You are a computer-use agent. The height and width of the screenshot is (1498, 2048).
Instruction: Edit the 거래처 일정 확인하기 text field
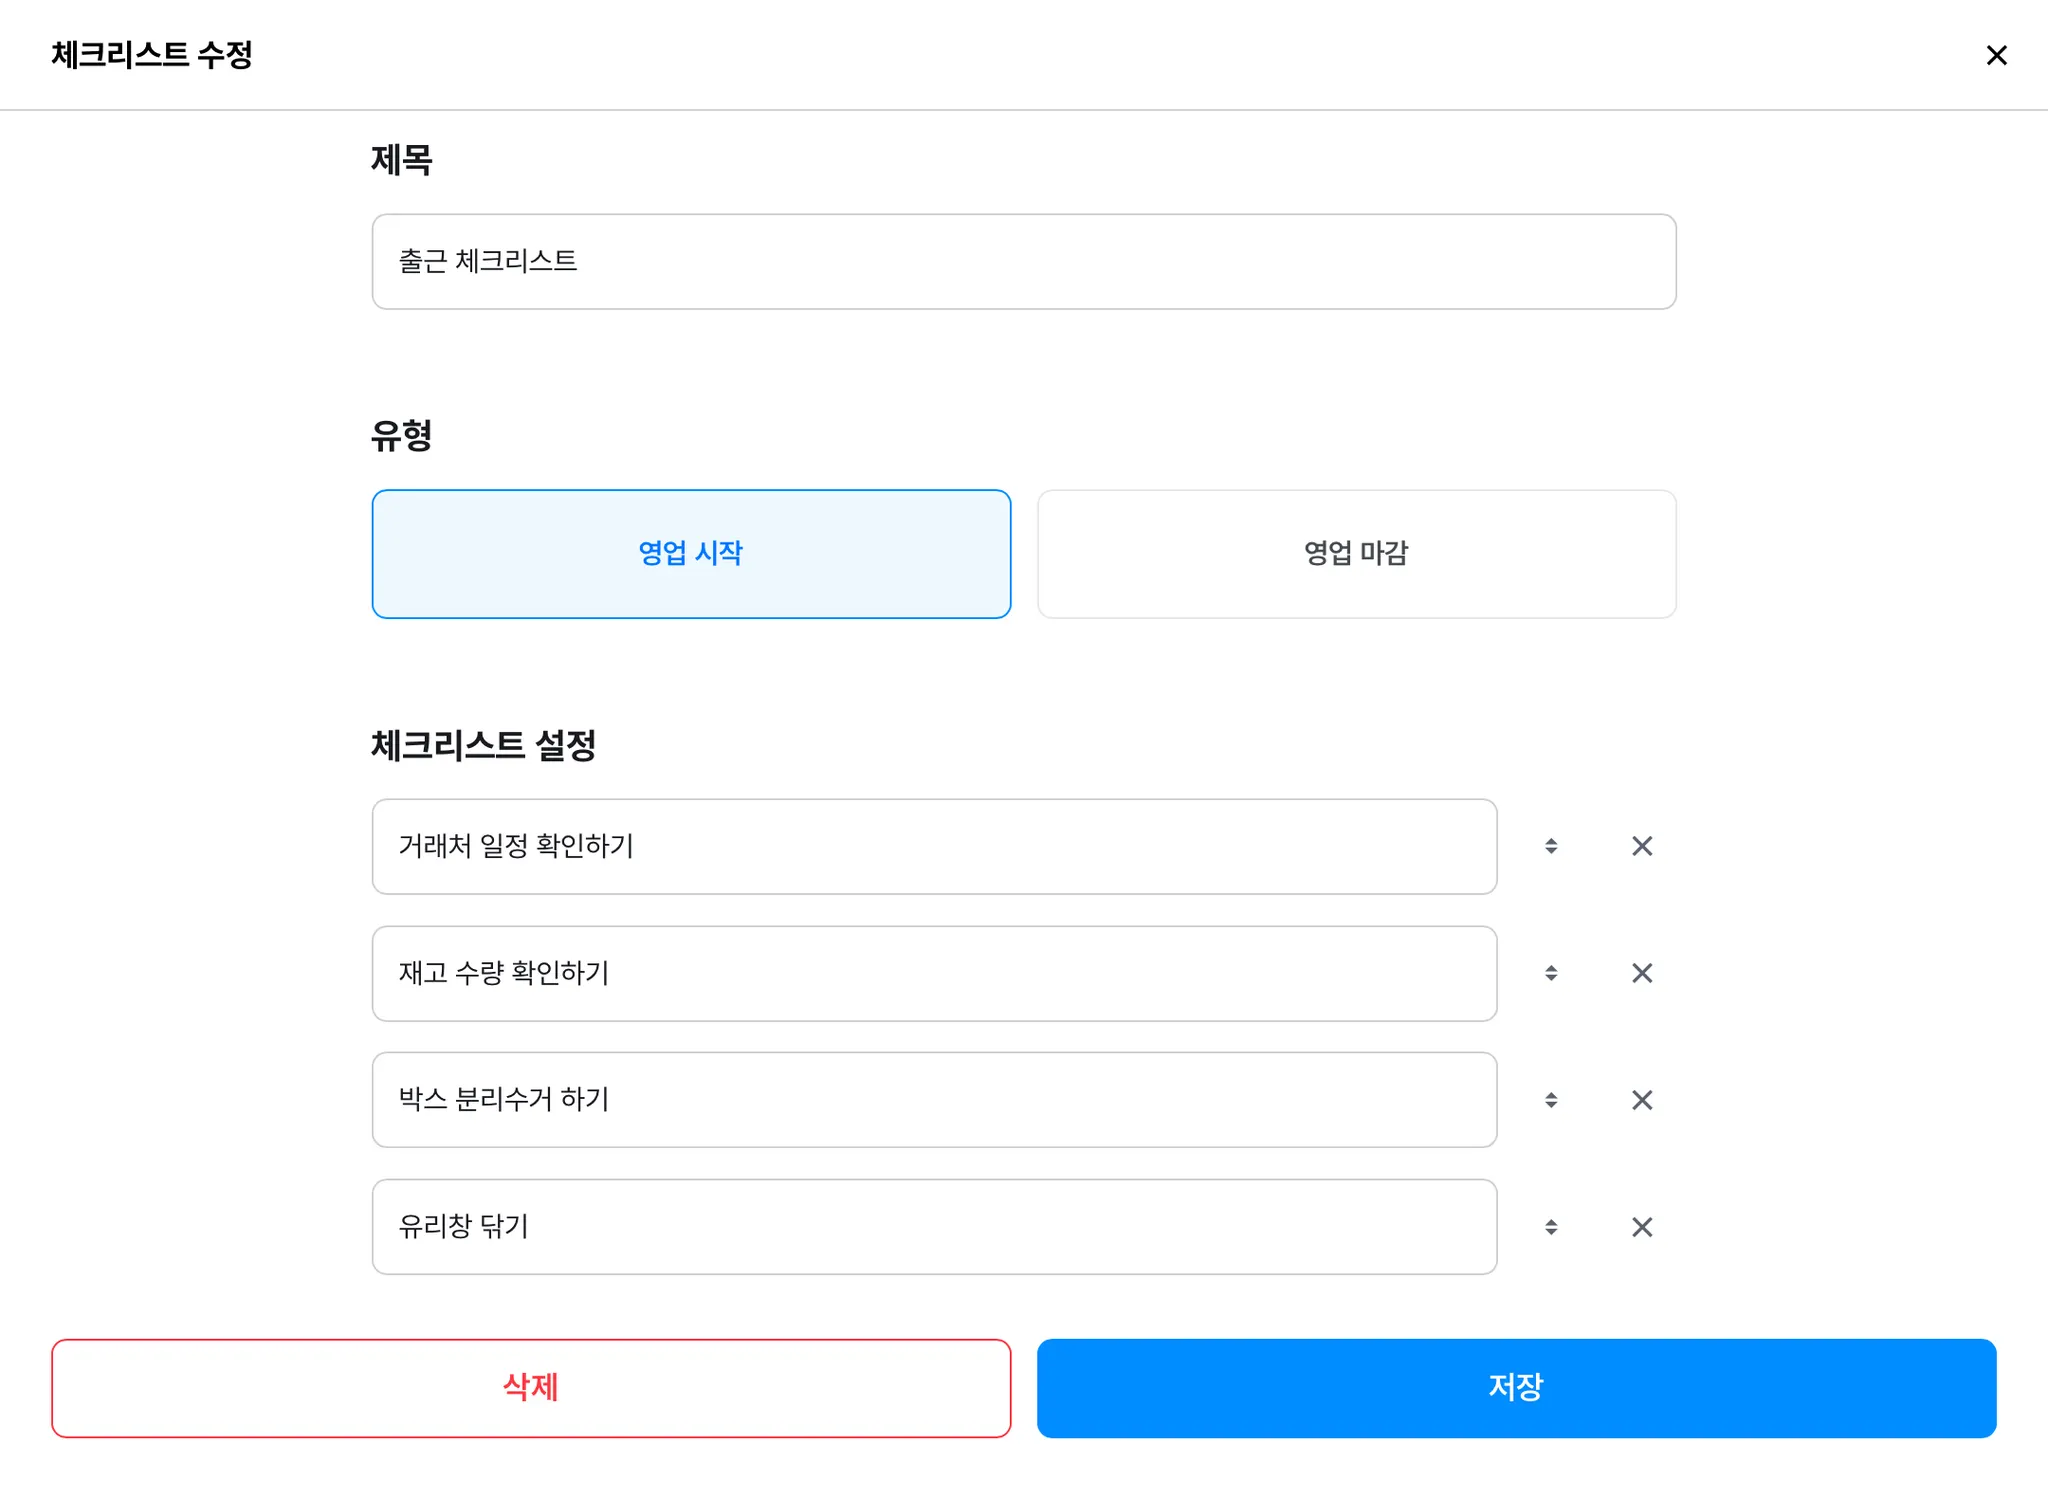[934, 846]
